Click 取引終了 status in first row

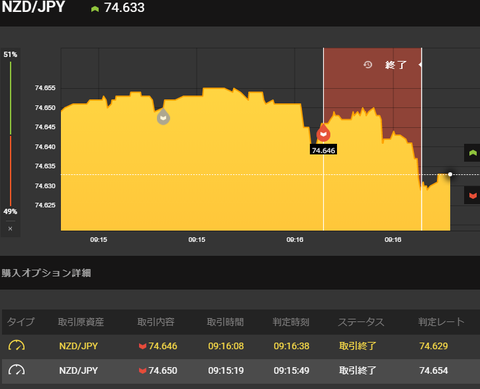click(357, 346)
